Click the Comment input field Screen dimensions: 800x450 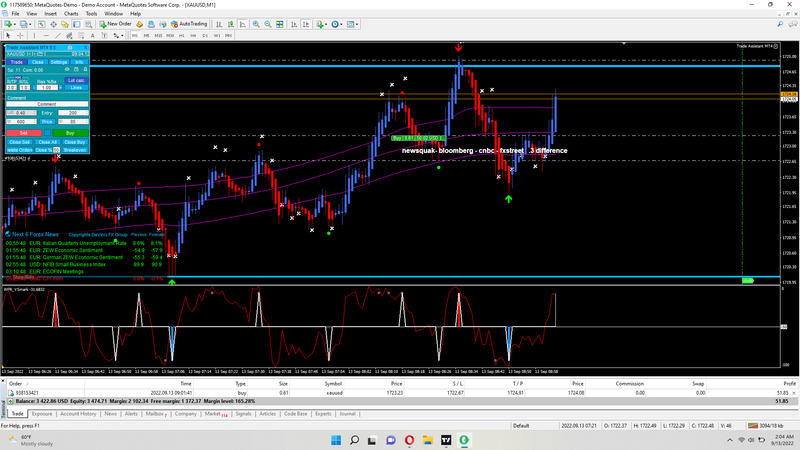tap(47, 104)
